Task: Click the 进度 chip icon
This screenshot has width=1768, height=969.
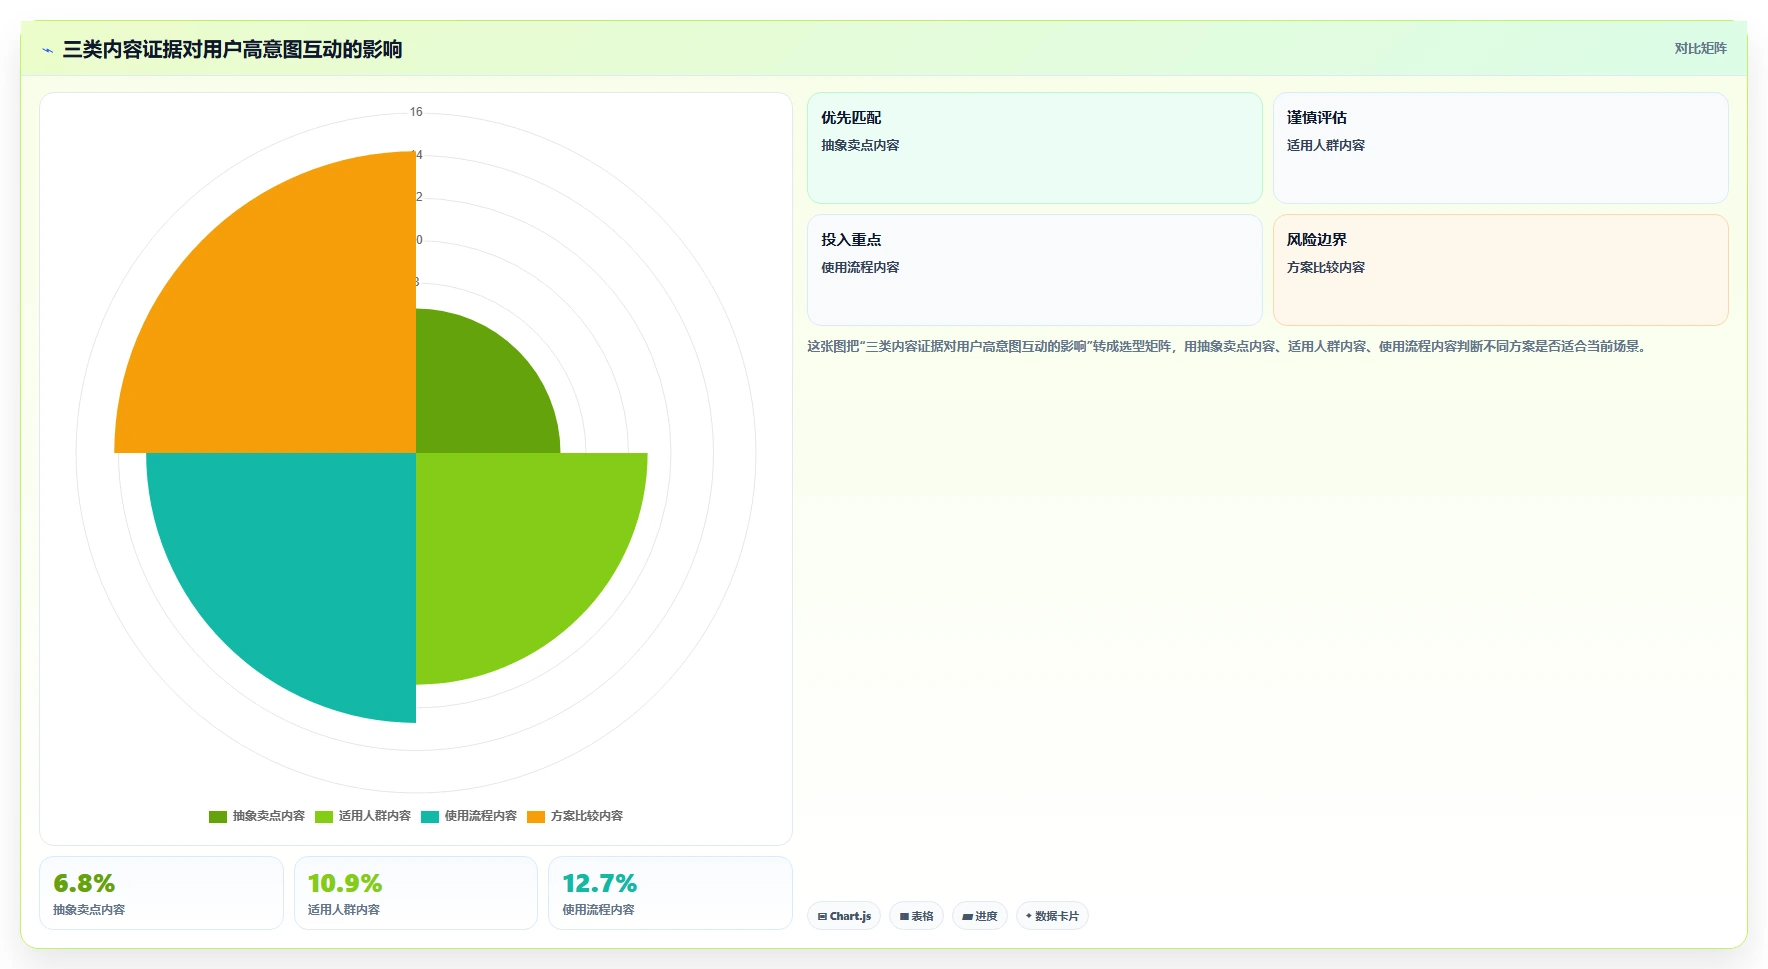Action: (967, 916)
